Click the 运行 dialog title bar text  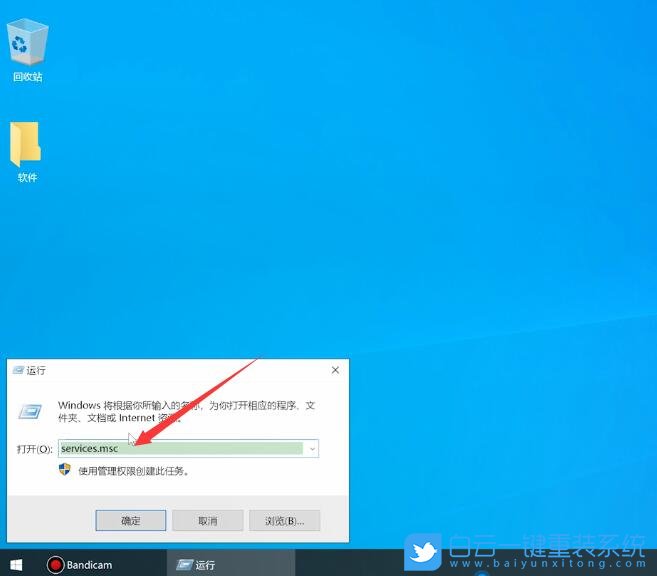(x=36, y=370)
